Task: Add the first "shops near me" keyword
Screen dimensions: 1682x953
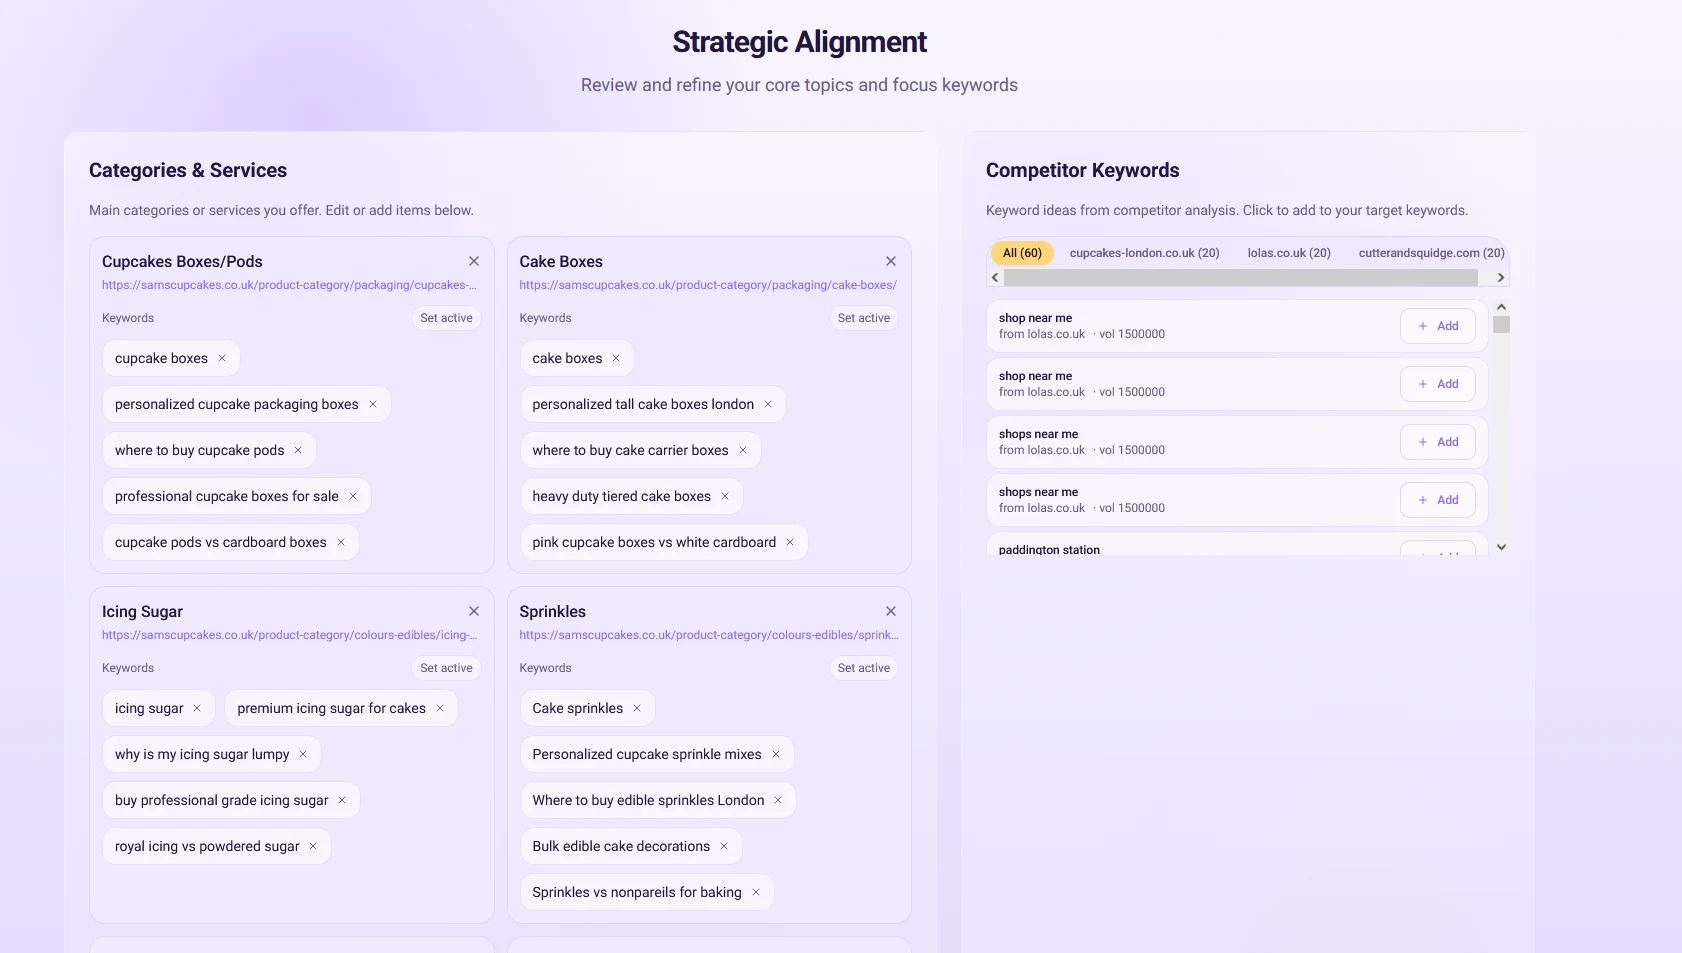Action: (x=1438, y=441)
